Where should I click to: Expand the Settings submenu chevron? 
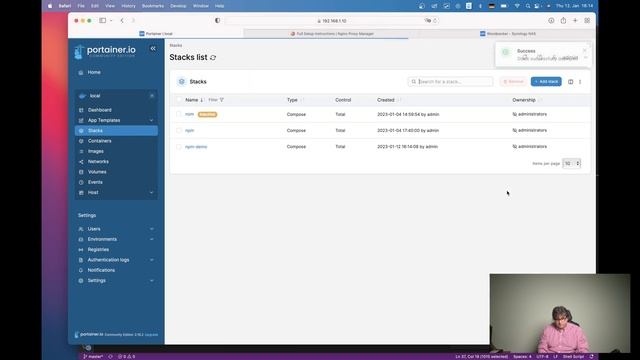151,281
